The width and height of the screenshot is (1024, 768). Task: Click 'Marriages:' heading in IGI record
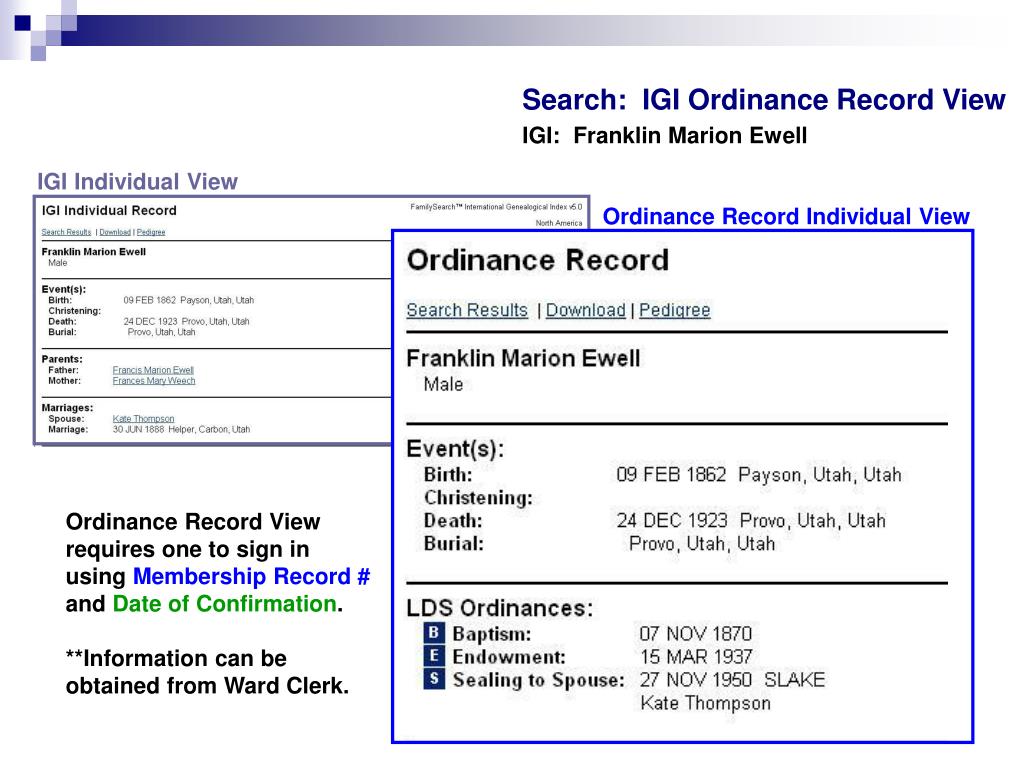click(67, 408)
